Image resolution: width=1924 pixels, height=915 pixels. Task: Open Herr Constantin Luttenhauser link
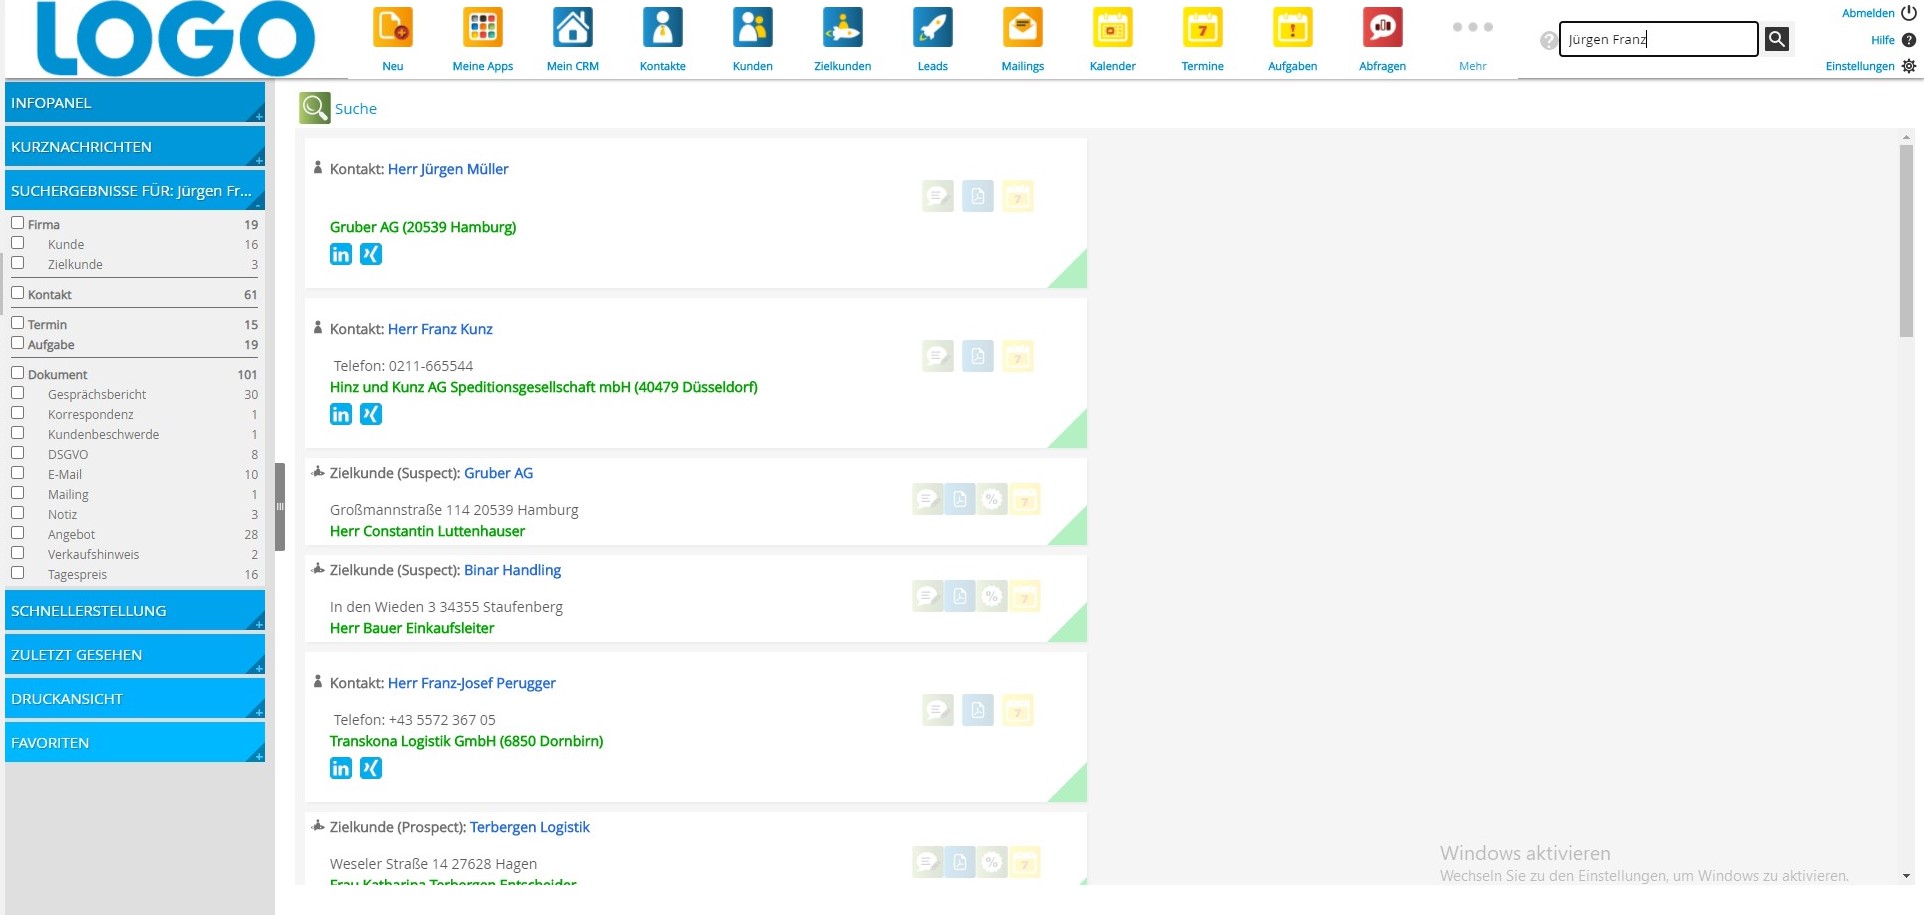pos(427,531)
